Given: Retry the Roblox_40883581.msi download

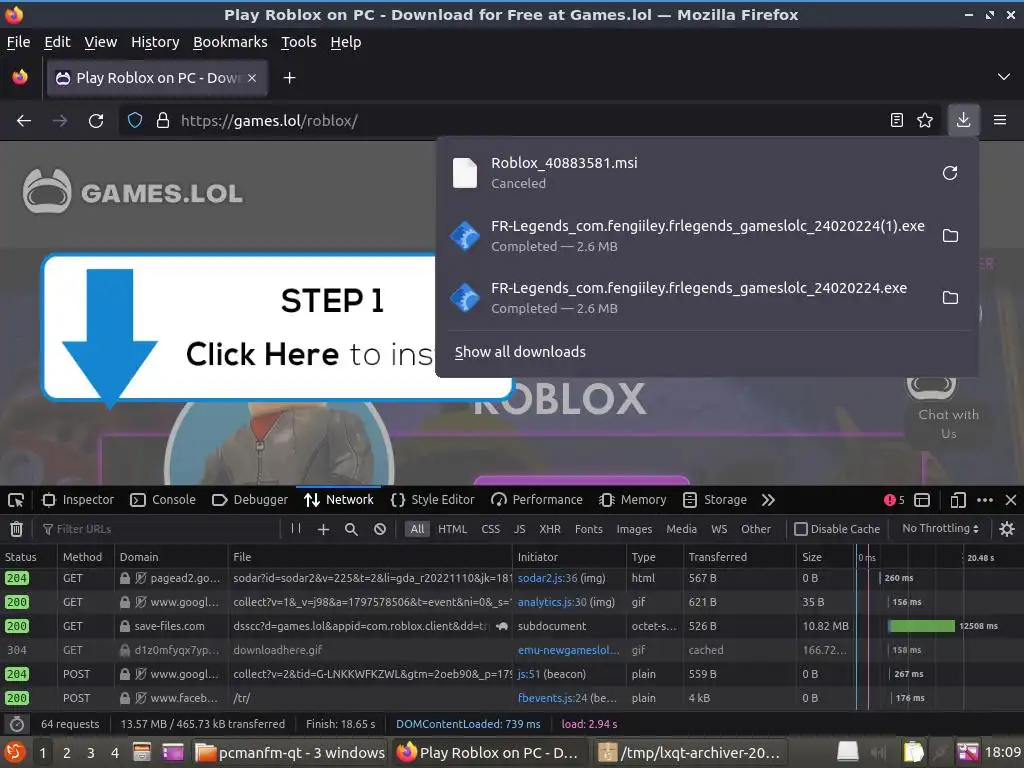Looking at the screenshot, I should click(950, 173).
